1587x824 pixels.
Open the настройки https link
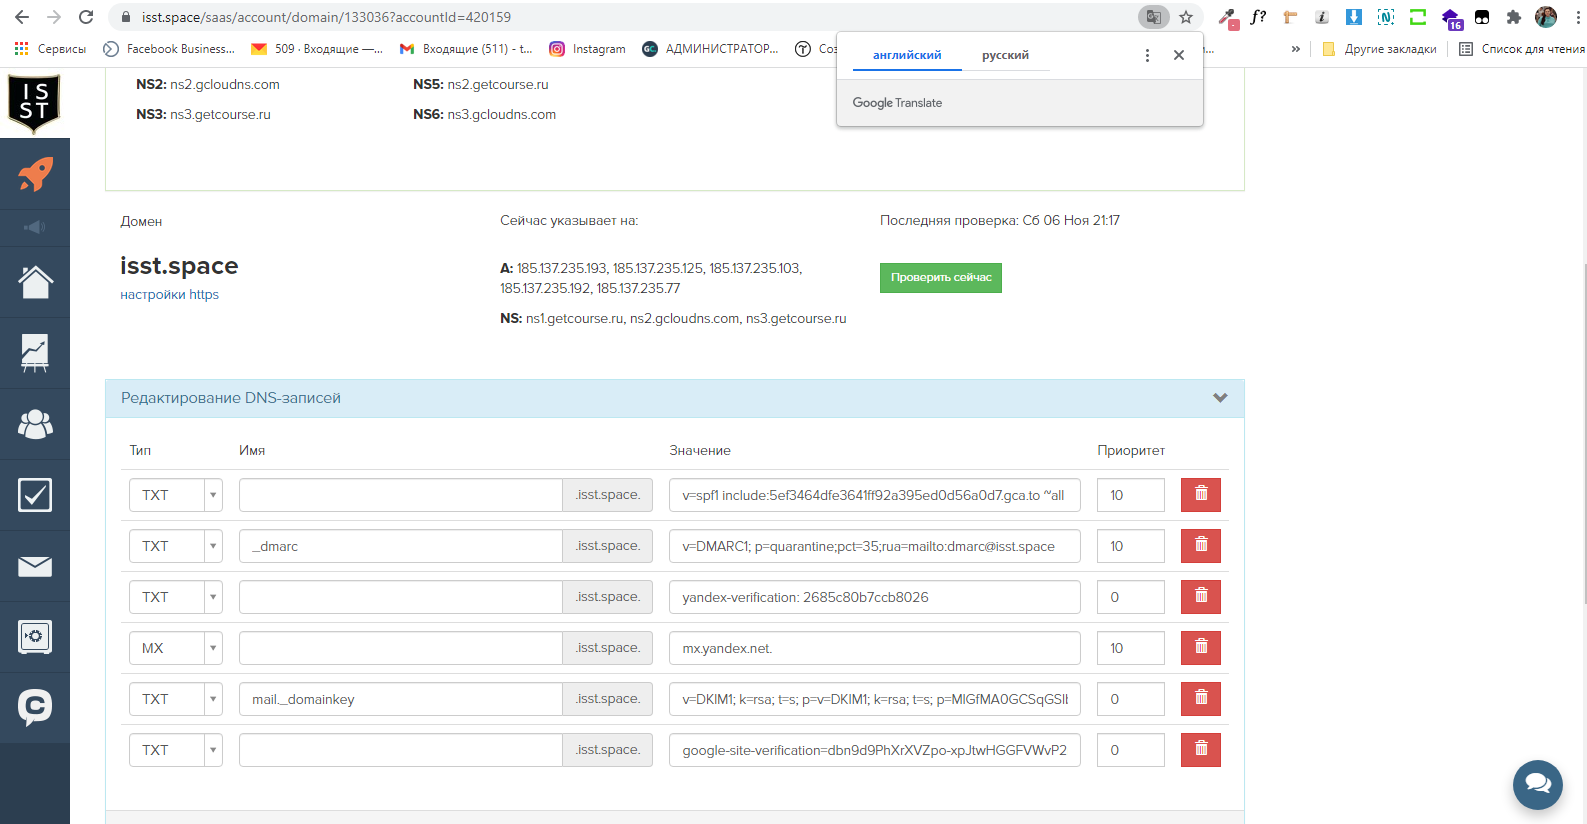pos(169,294)
